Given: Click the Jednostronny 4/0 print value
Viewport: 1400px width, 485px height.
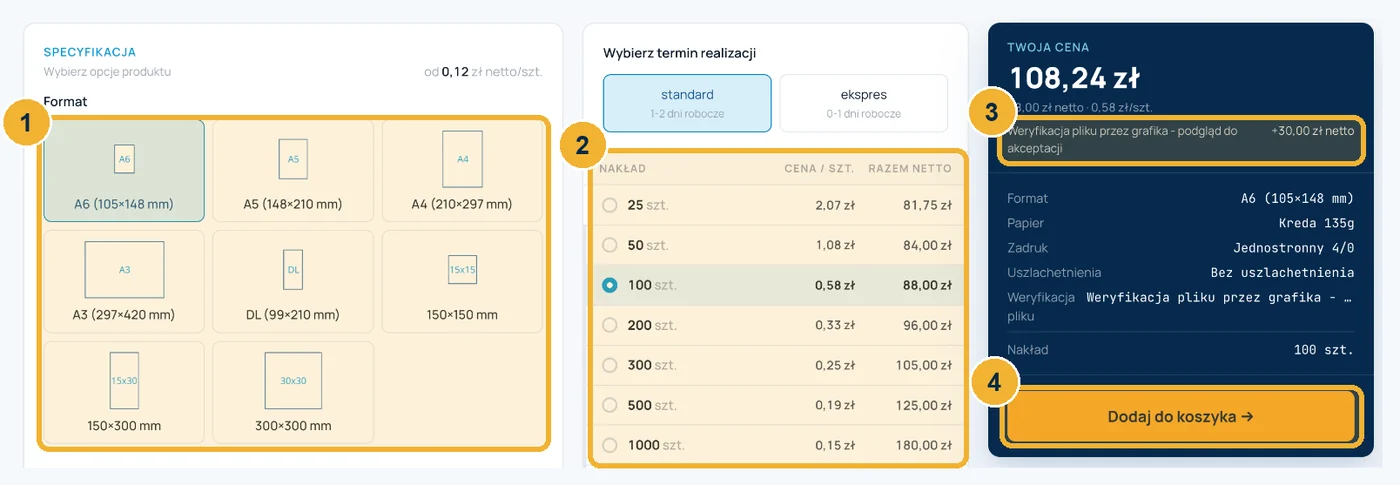Looking at the screenshot, I should (1294, 248).
